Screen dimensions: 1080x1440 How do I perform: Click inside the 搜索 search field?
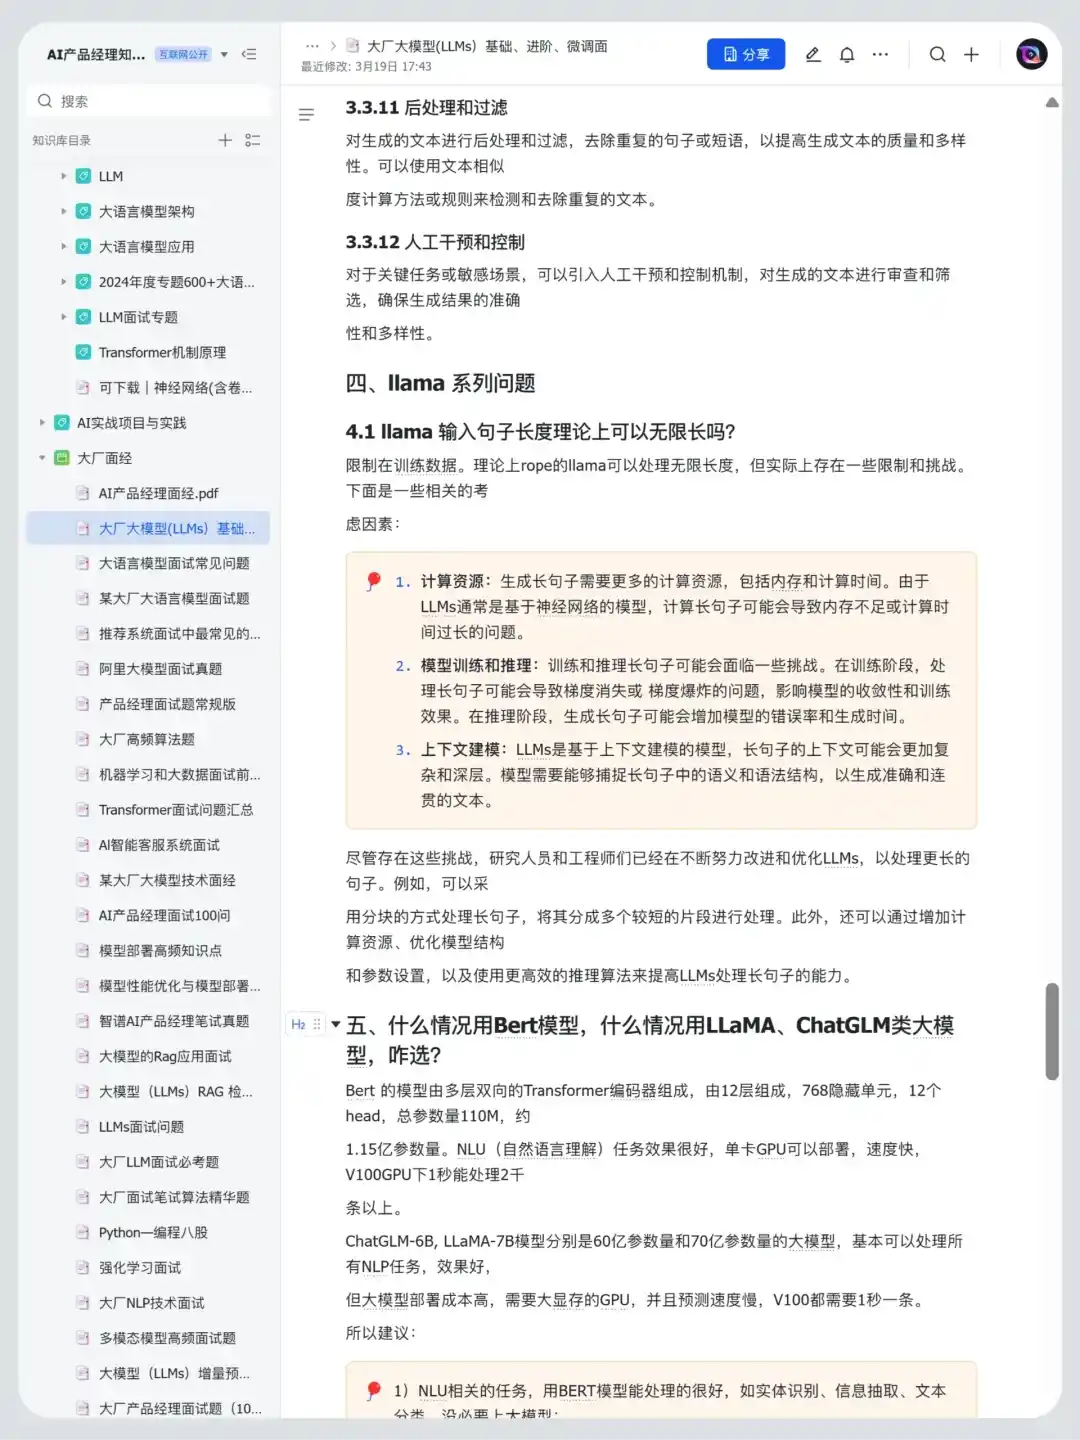click(148, 100)
